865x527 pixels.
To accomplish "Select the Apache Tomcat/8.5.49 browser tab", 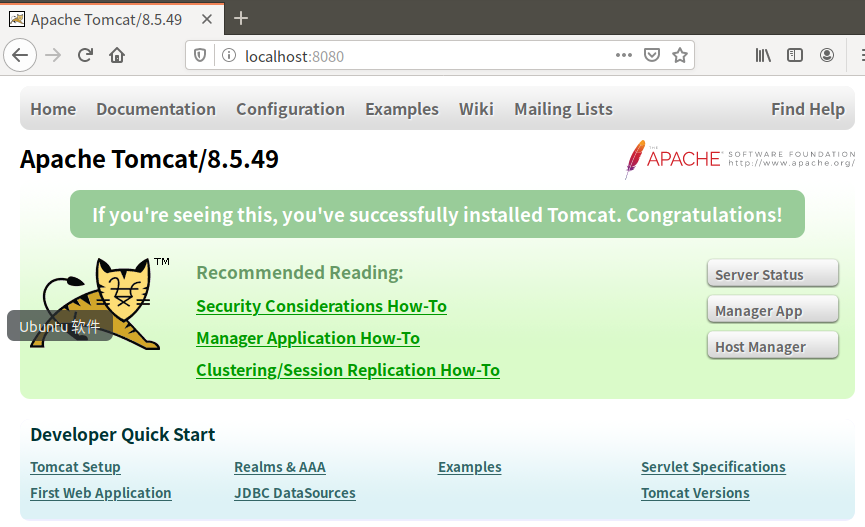I will [x=112, y=19].
